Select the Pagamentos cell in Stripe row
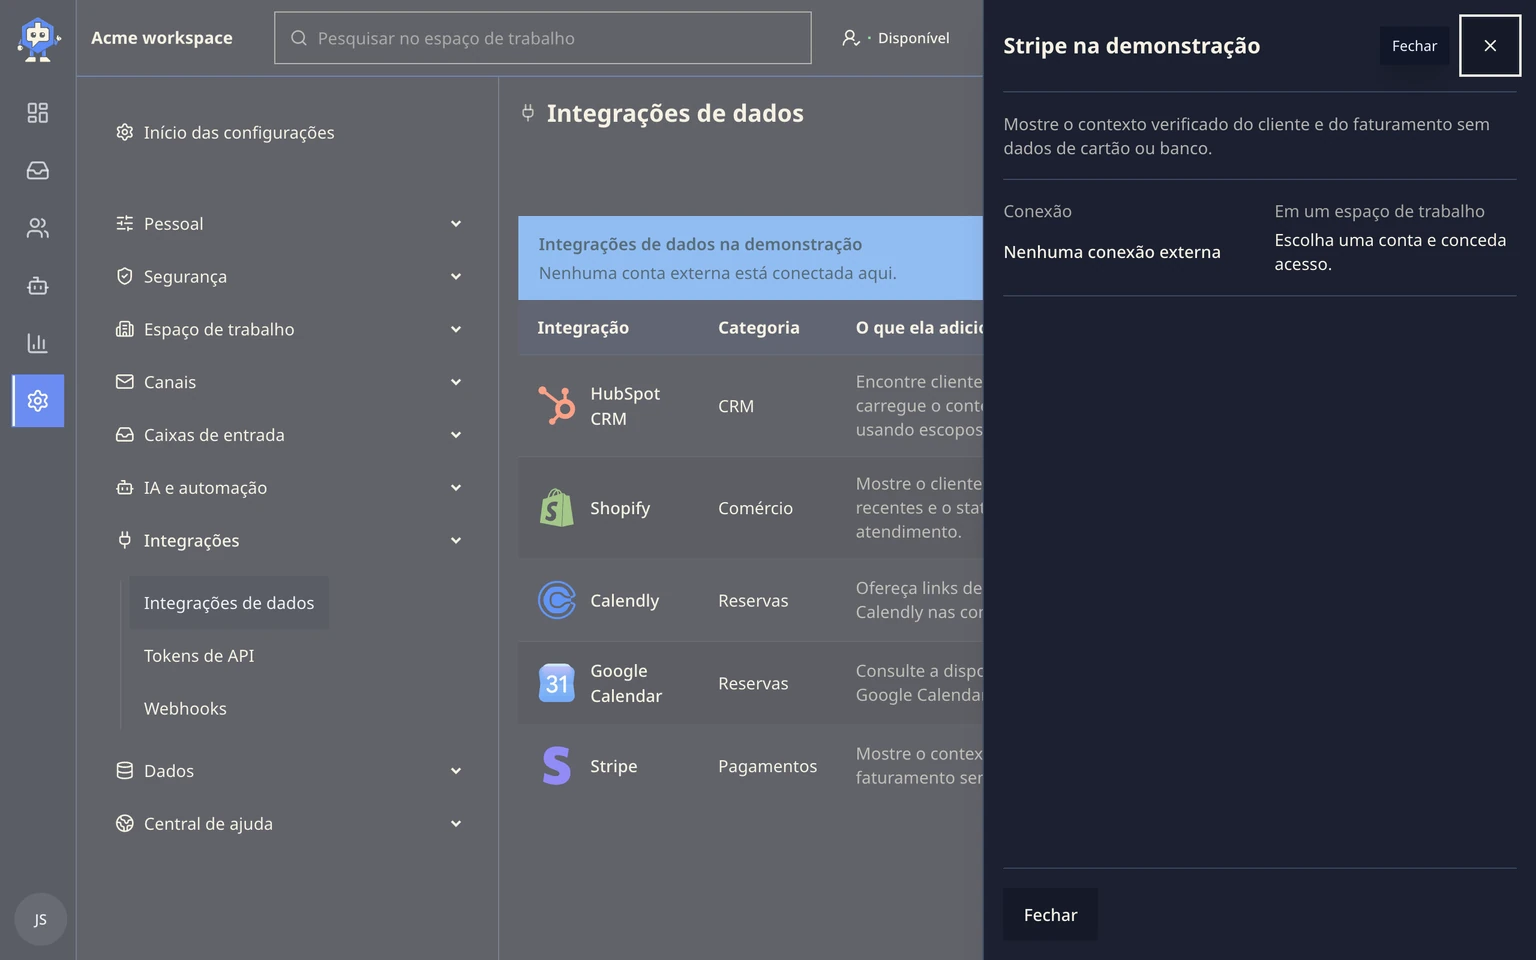Screen dimensions: 1536x960 (768, 766)
